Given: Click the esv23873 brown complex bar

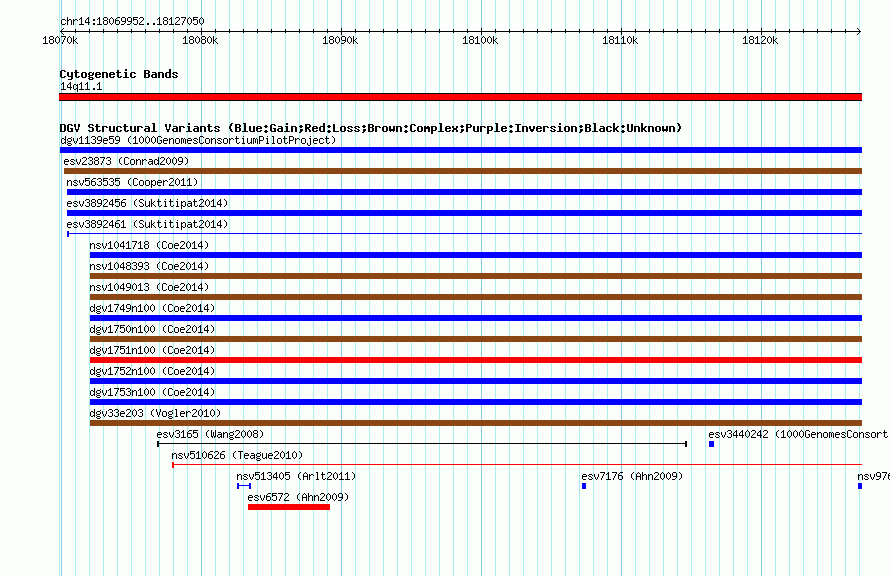Looking at the screenshot, I should coord(463,171).
